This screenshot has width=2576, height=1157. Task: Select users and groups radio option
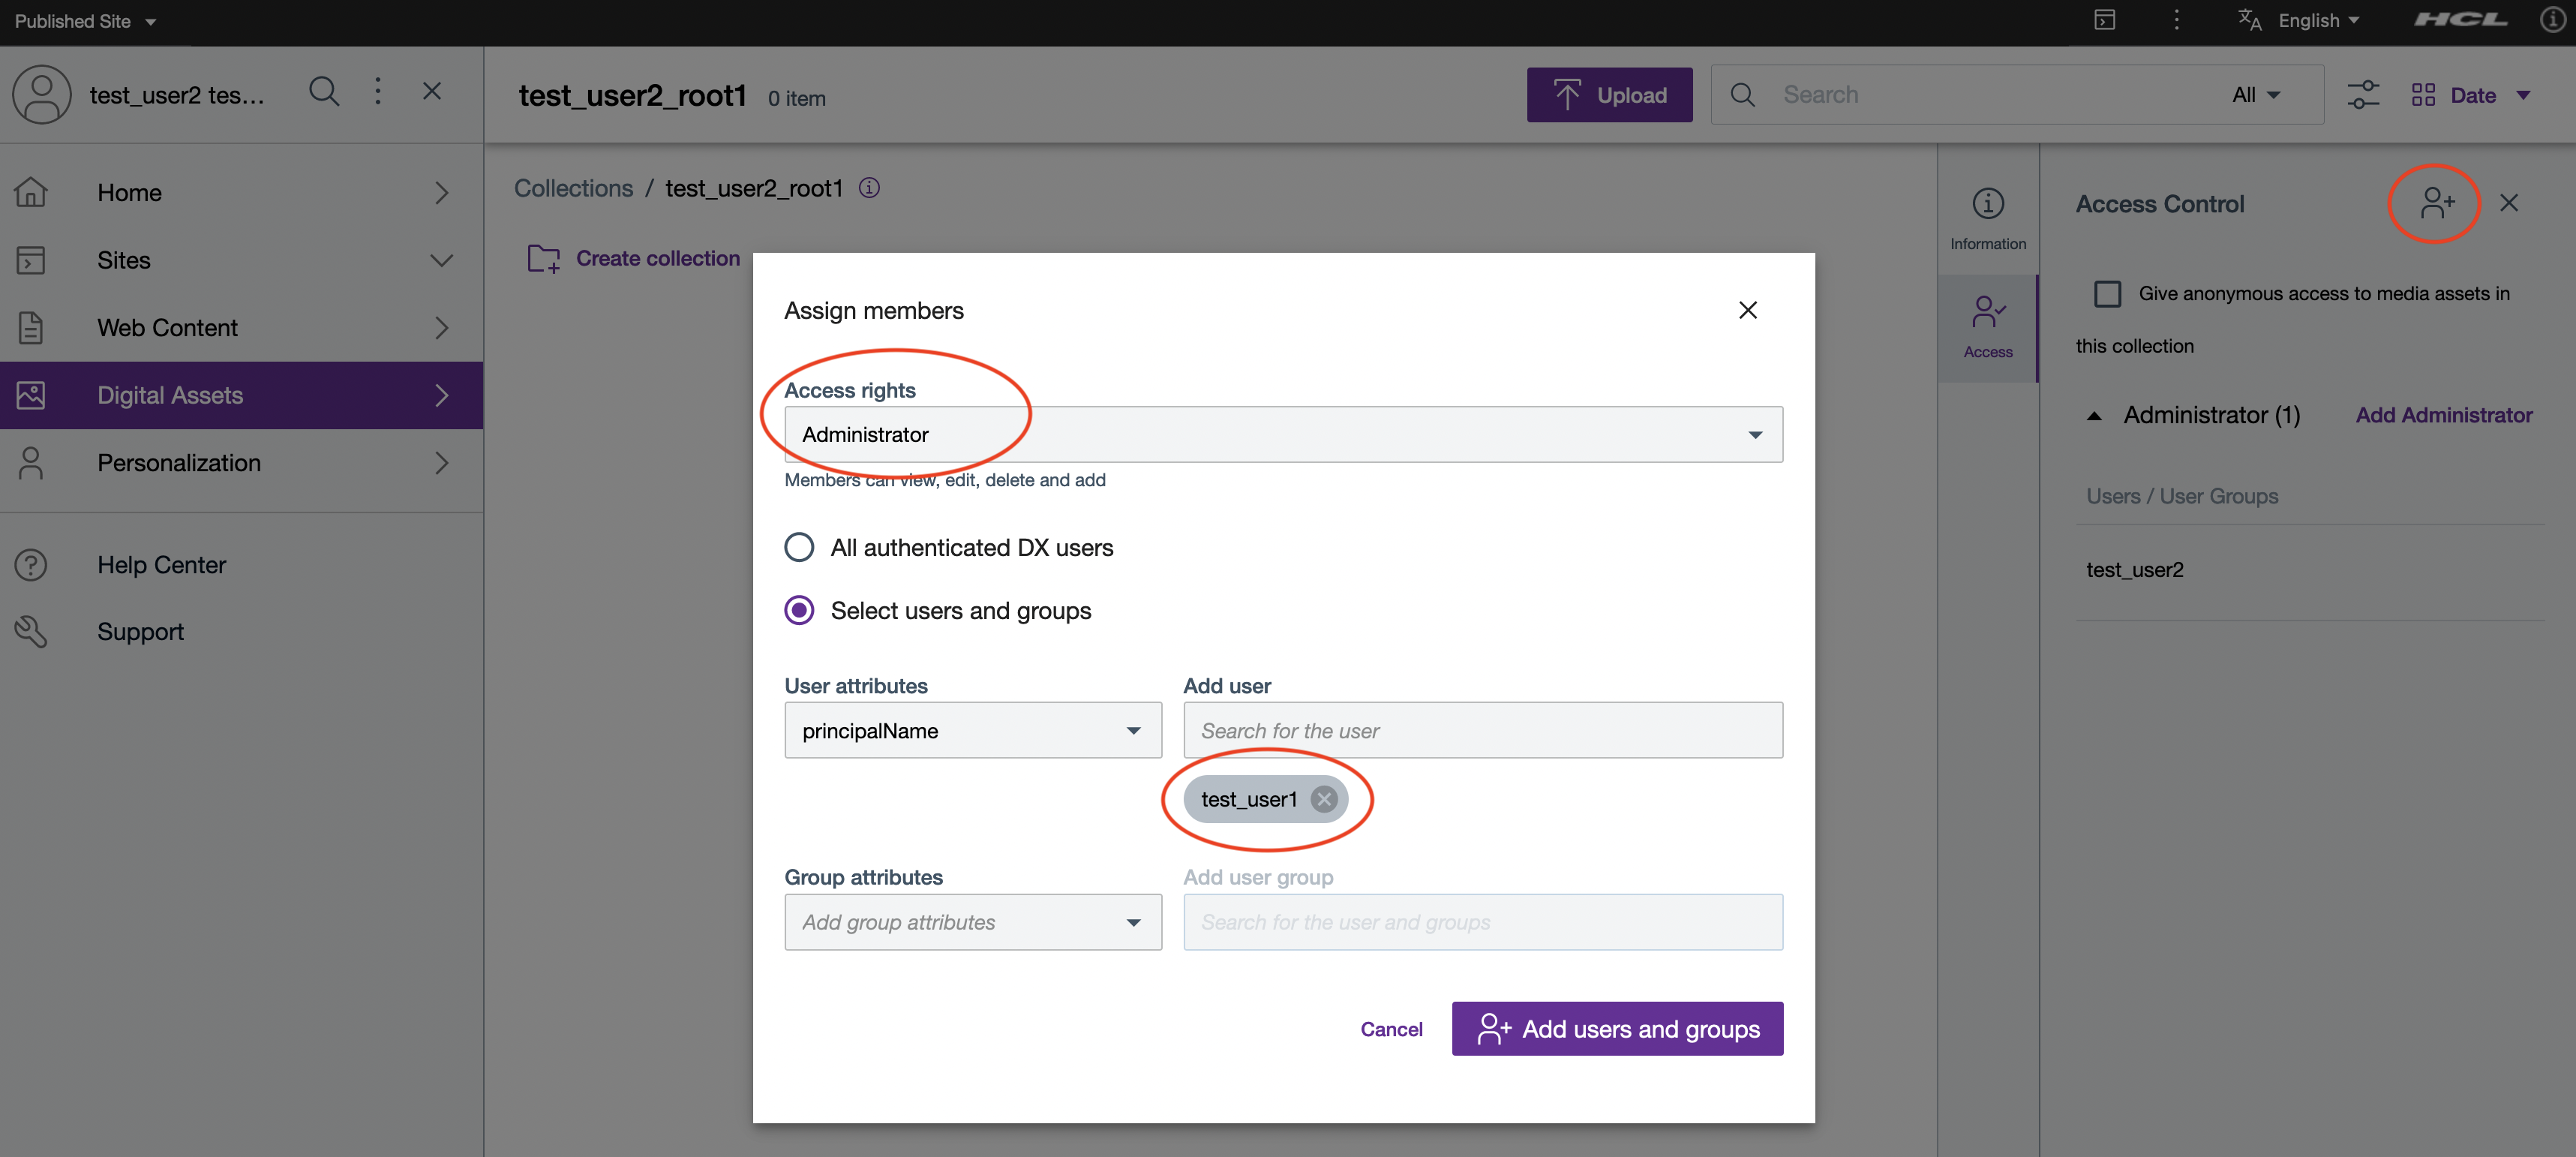click(x=799, y=610)
